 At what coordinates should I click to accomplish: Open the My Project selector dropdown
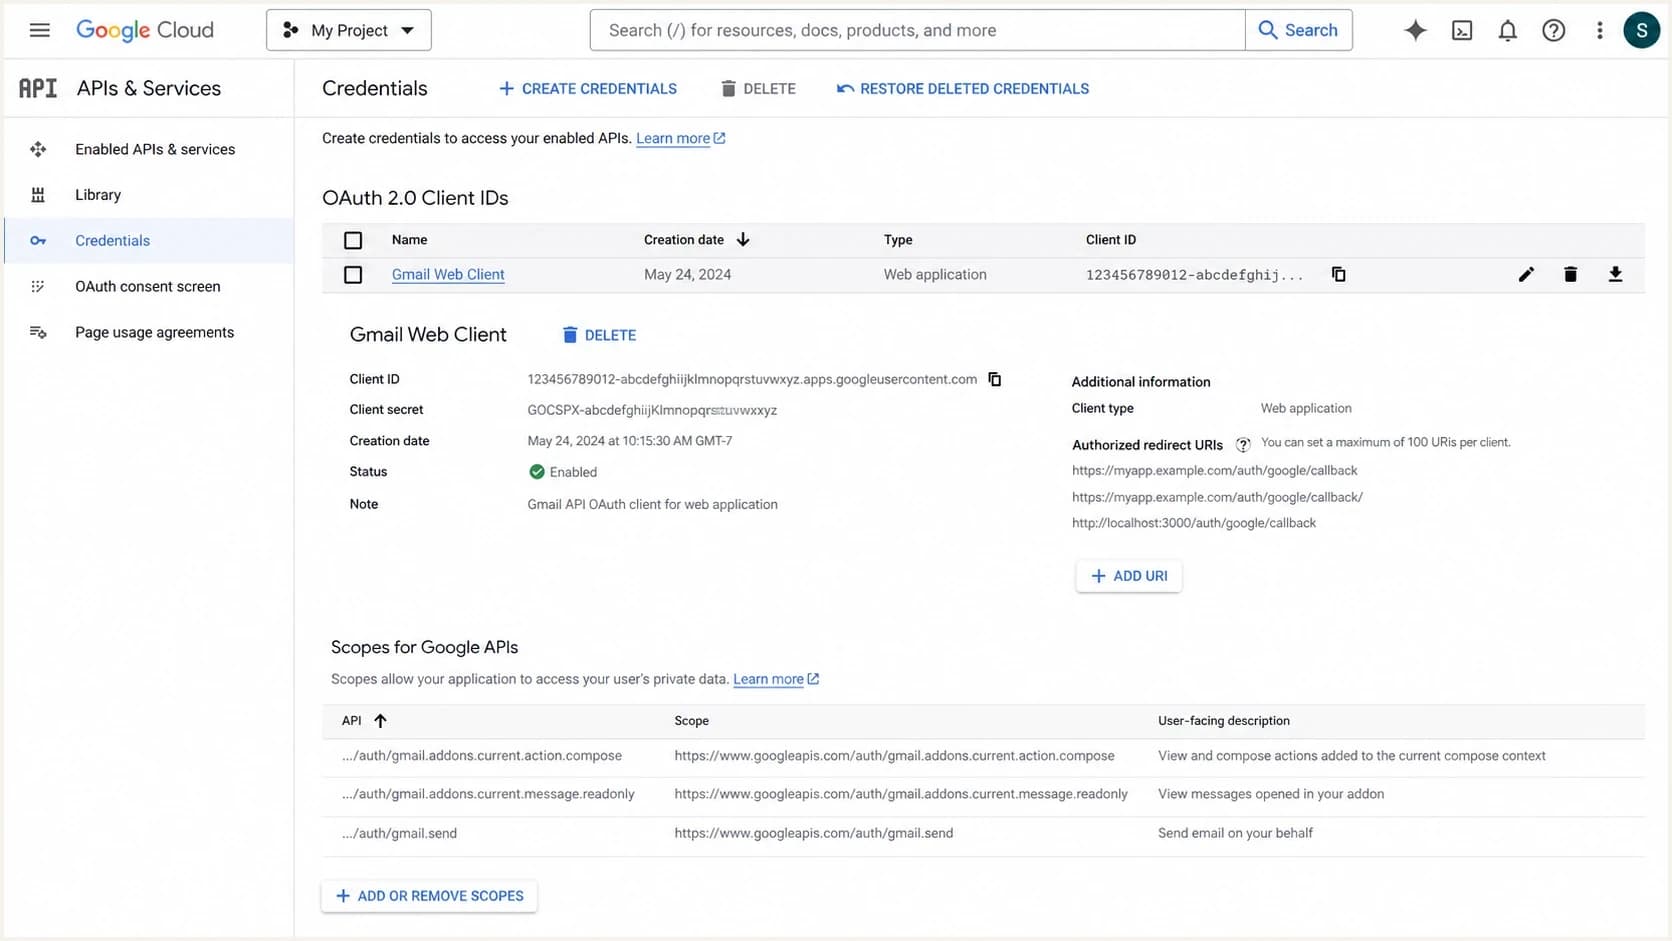pyautogui.click(x=349, y=30)
